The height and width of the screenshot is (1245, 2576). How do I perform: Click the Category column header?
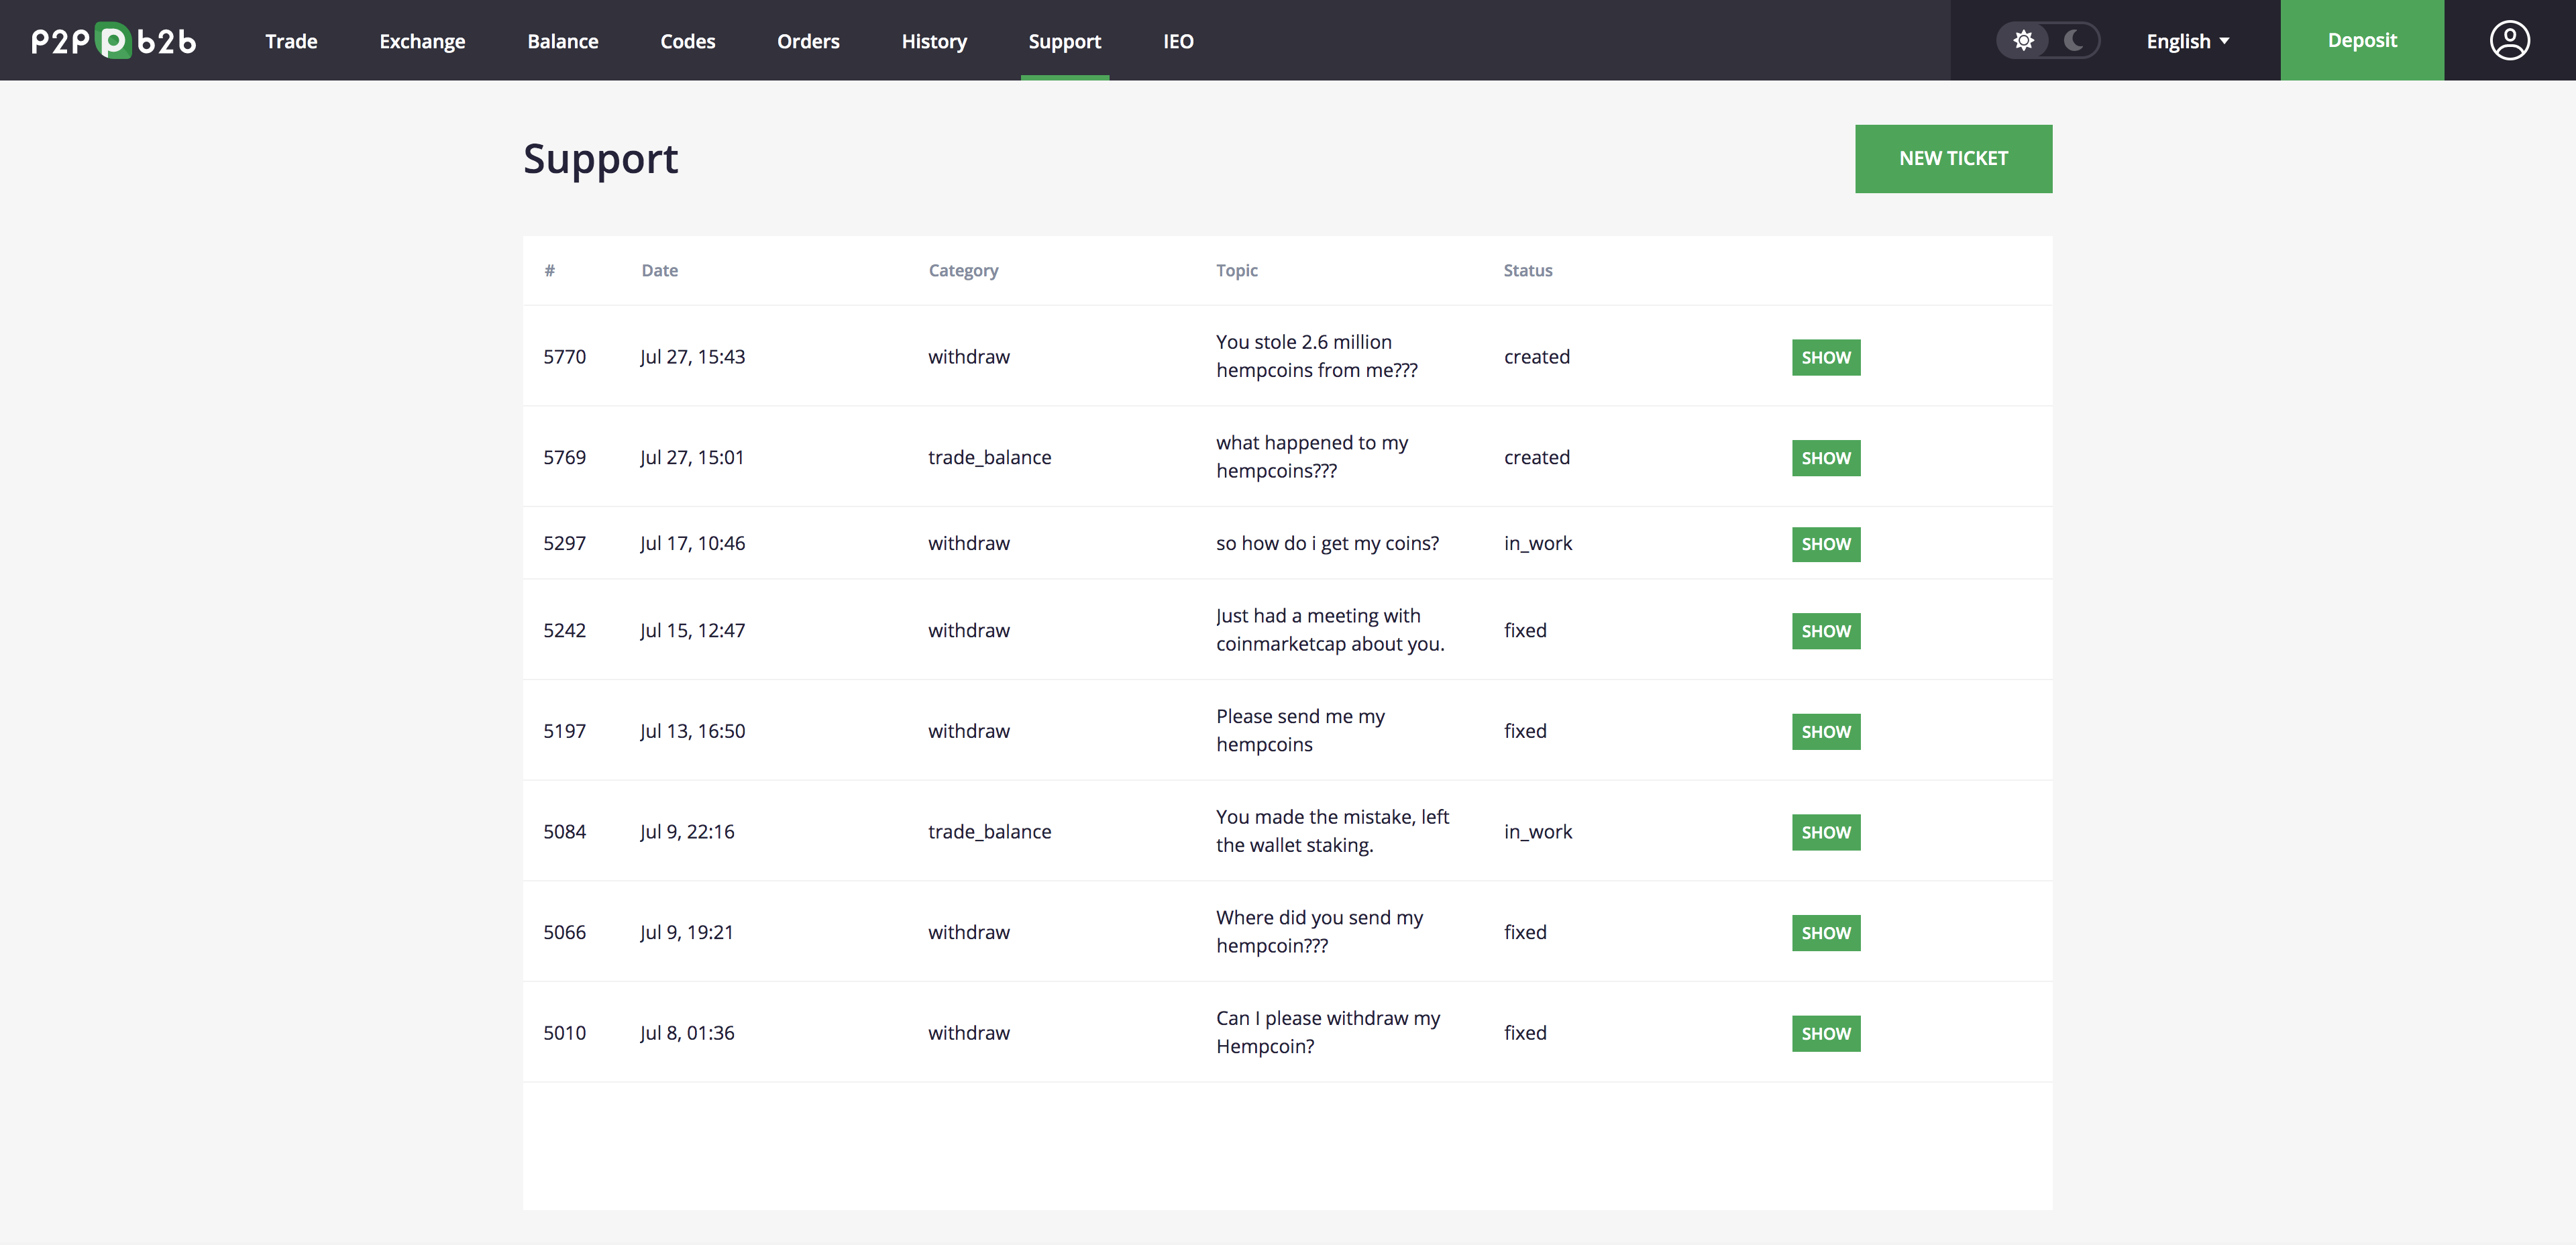point(963,270)
